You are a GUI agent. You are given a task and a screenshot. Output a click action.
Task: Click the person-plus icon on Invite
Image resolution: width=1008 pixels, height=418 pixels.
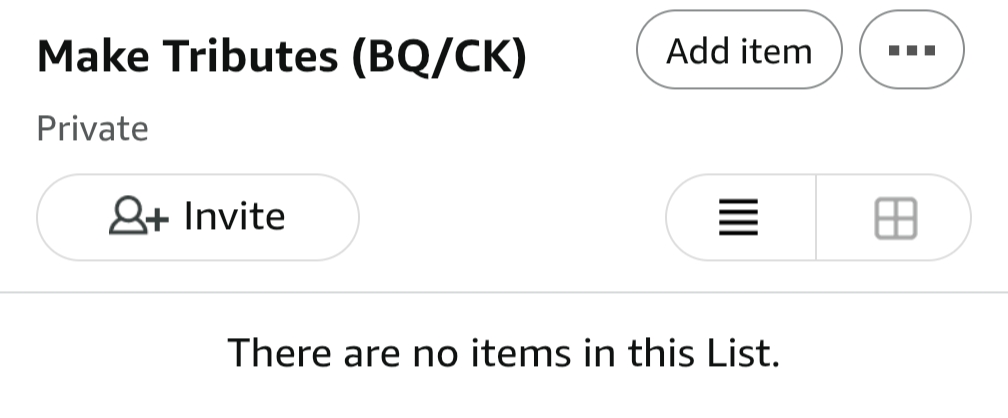pos(139,217)
